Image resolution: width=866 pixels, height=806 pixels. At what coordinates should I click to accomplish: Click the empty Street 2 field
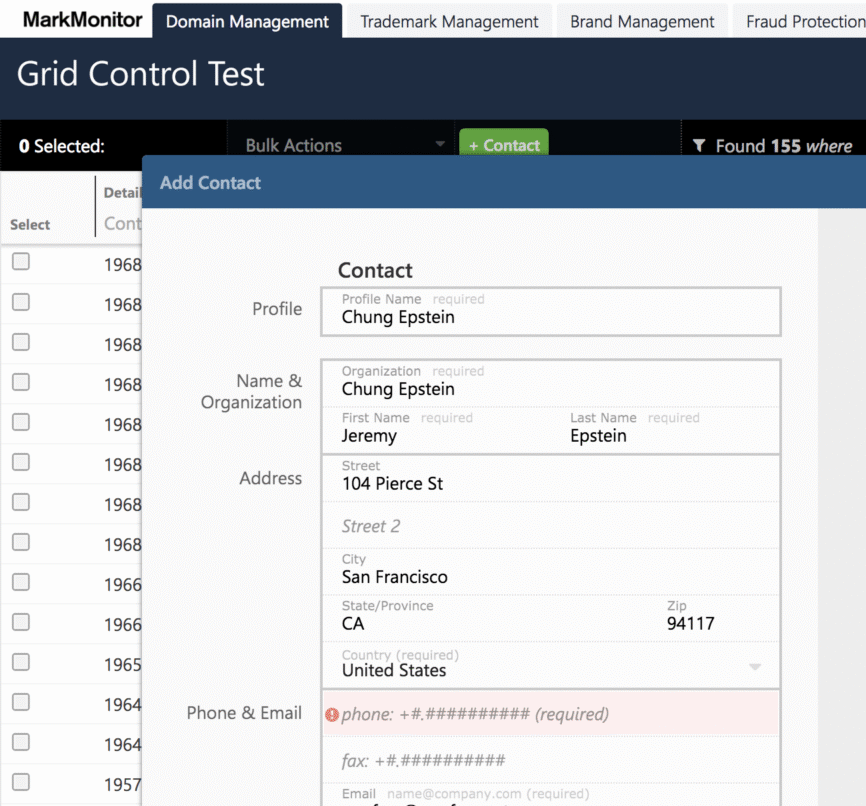tap(550, 526)
